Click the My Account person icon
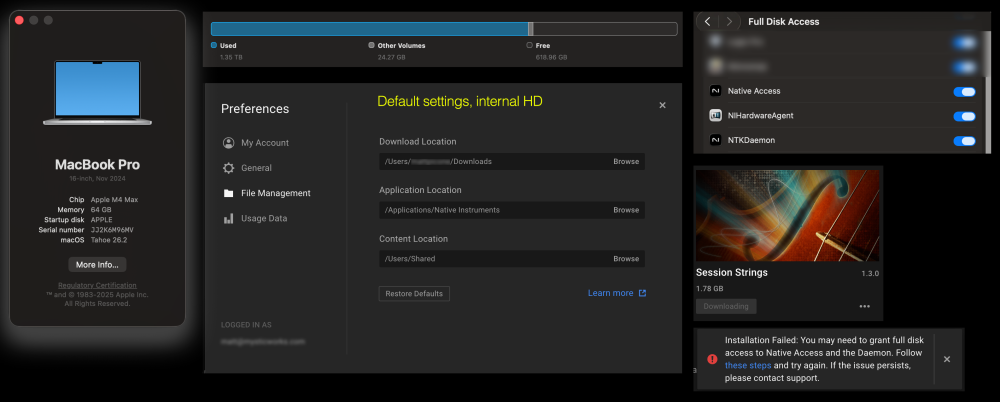Viewport: 1000px width, 402px height. [x=228, y=143]
